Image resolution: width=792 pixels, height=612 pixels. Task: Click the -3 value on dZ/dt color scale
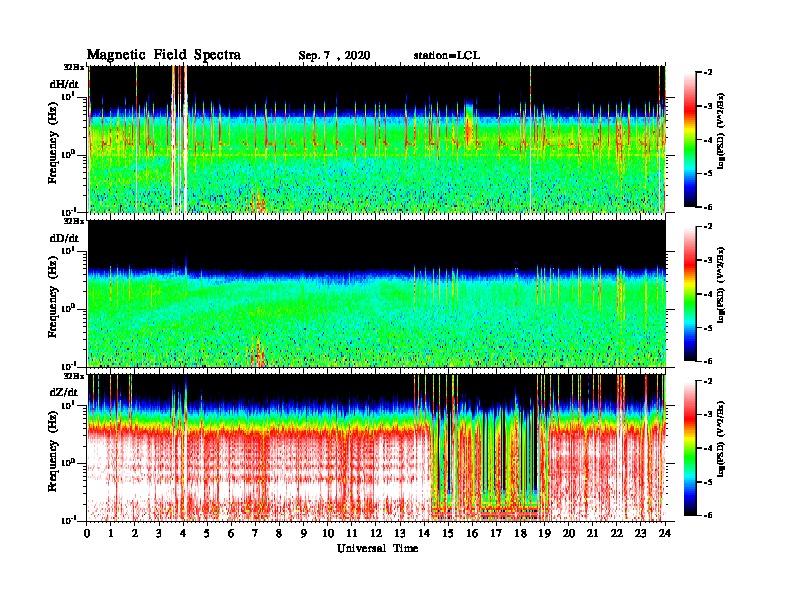pyautogui.click(x=708, y=414)
